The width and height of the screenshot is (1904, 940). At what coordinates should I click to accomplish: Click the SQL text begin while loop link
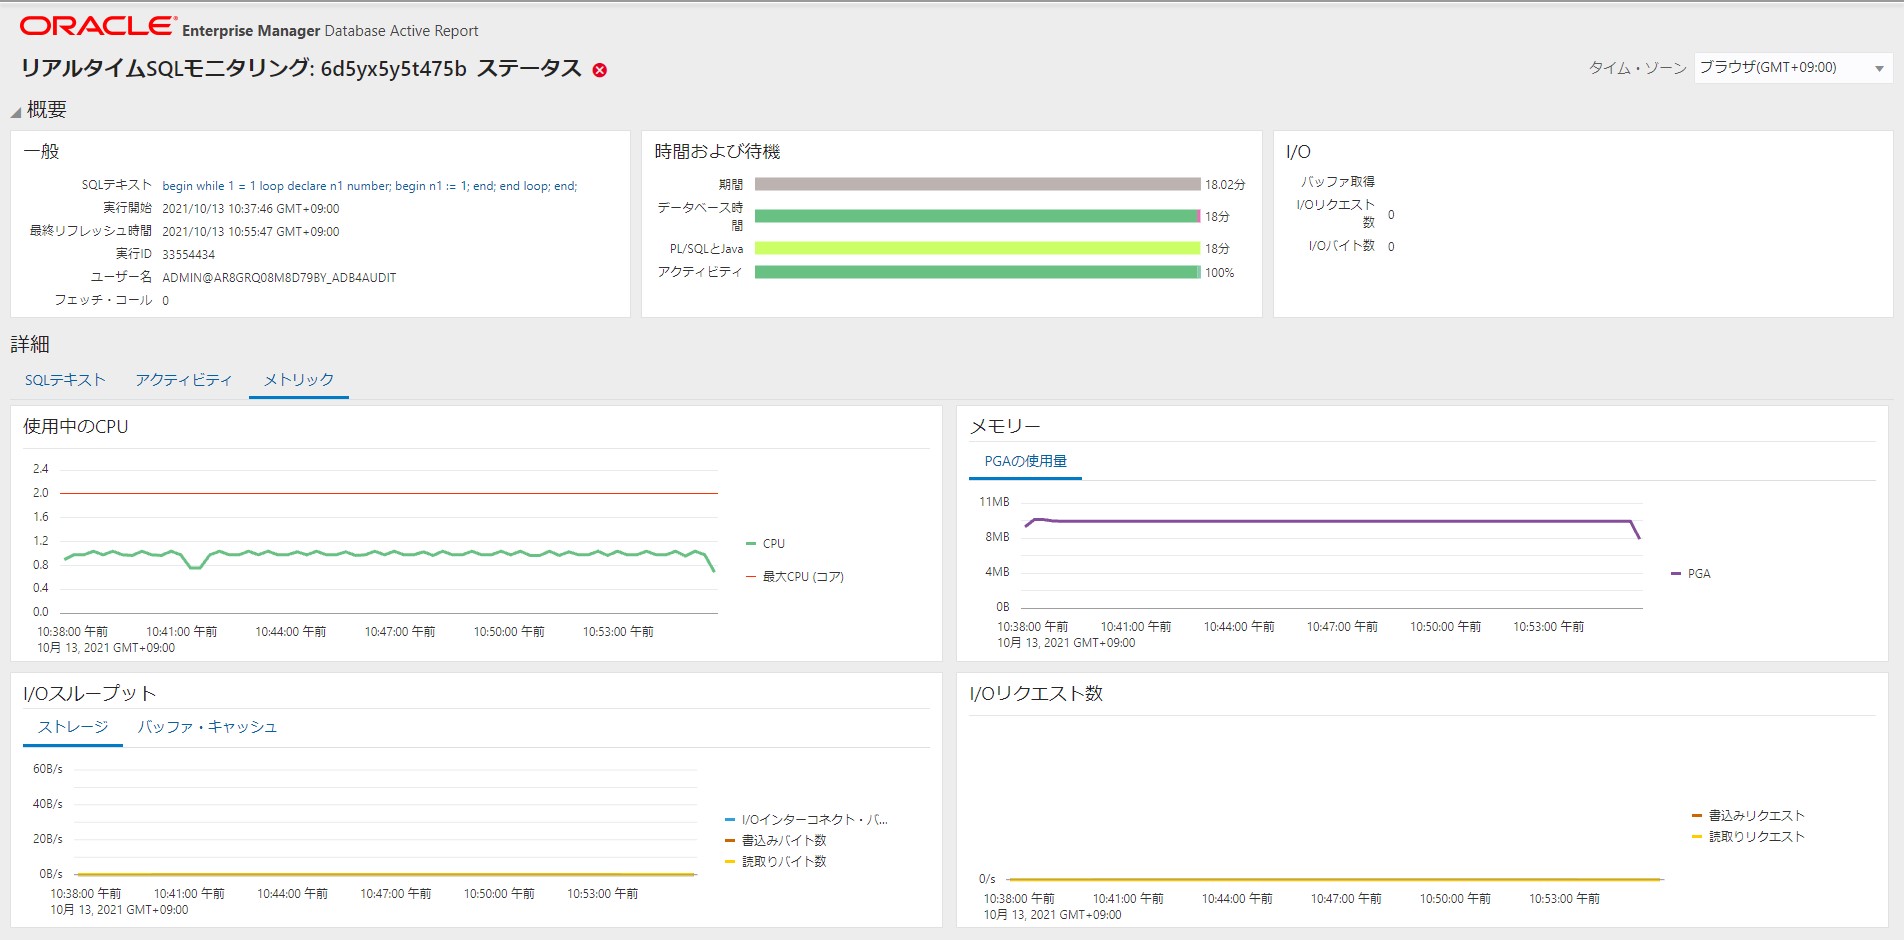coord(368,185)
